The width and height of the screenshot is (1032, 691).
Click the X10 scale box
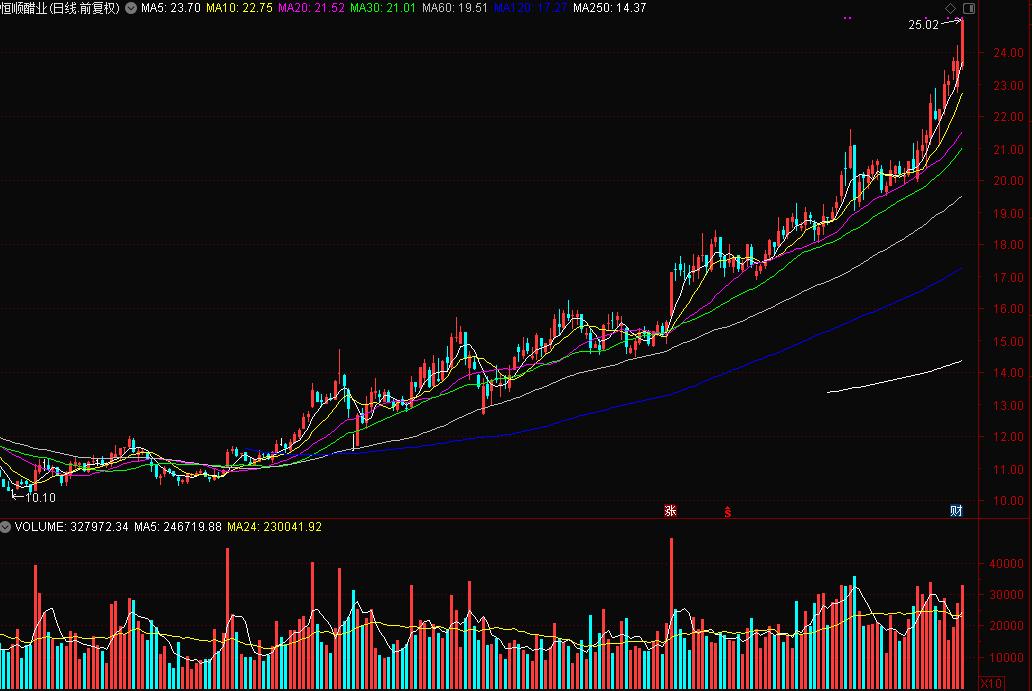tap(991, 683)
